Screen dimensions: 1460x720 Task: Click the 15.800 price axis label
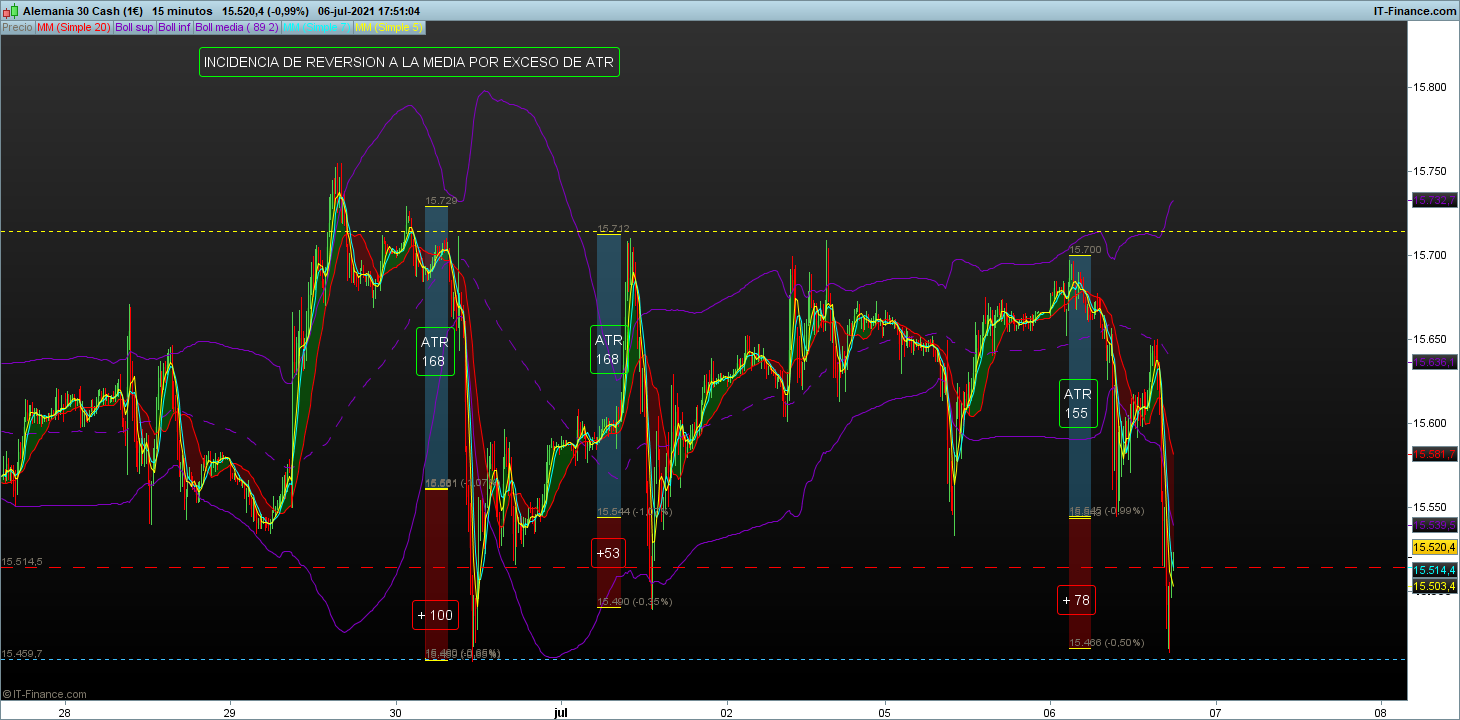1430,87
